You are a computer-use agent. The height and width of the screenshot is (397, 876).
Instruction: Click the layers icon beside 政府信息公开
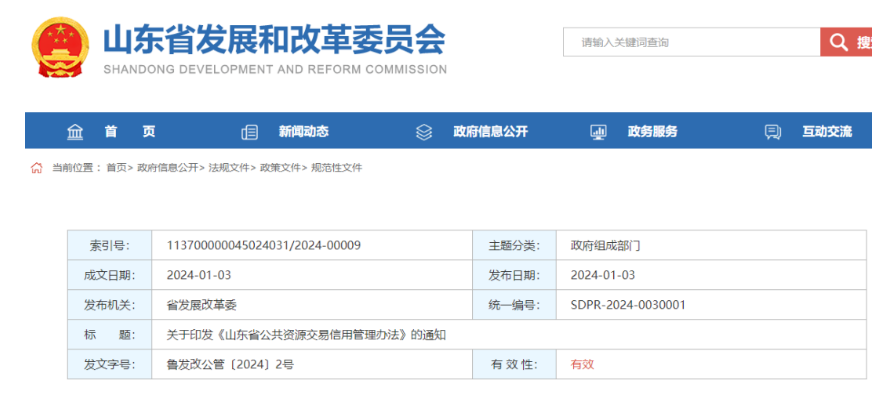424,132
